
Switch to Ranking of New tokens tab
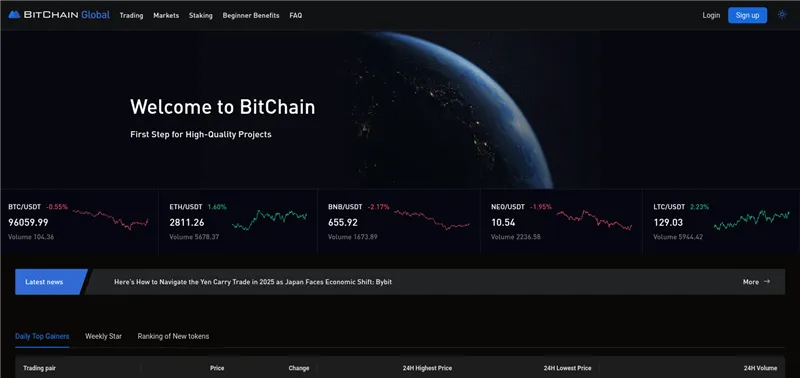[173, 336]
